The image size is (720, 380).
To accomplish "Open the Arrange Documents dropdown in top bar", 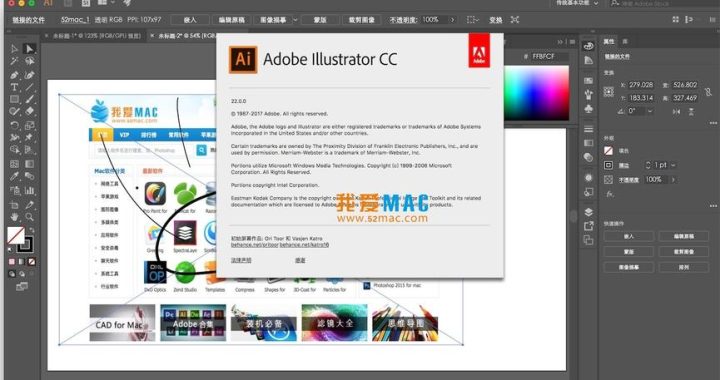I will [106, 3].
